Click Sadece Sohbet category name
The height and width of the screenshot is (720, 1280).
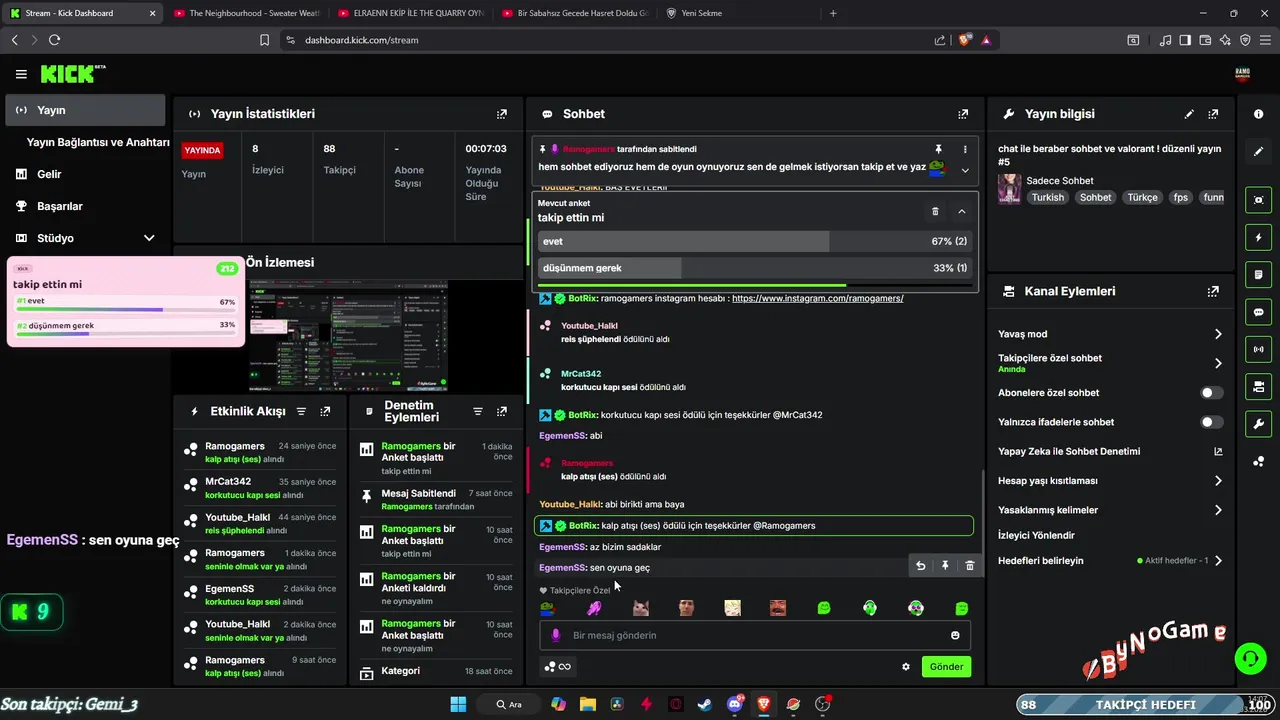[x=1060, y=181]
